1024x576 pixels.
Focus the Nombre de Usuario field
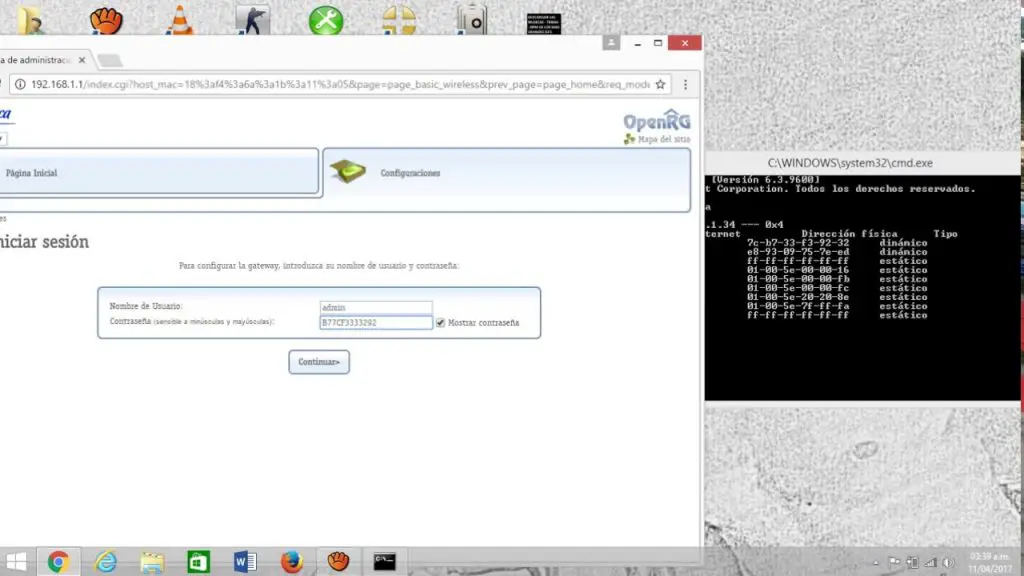tap(375, 307)
